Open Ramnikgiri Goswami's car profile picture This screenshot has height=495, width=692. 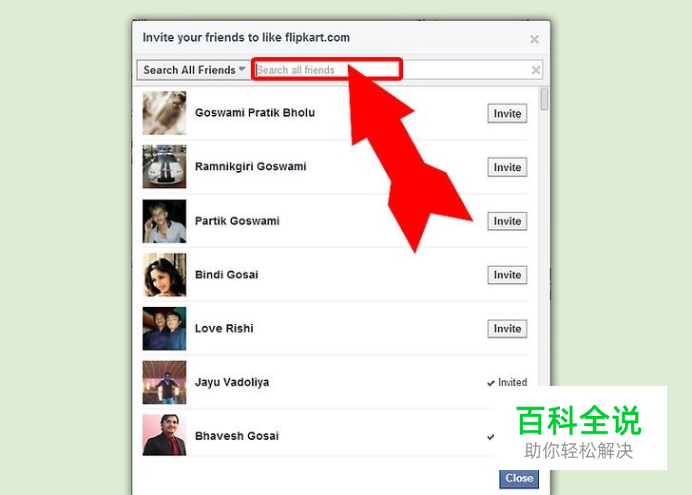[x=164, y=167]
